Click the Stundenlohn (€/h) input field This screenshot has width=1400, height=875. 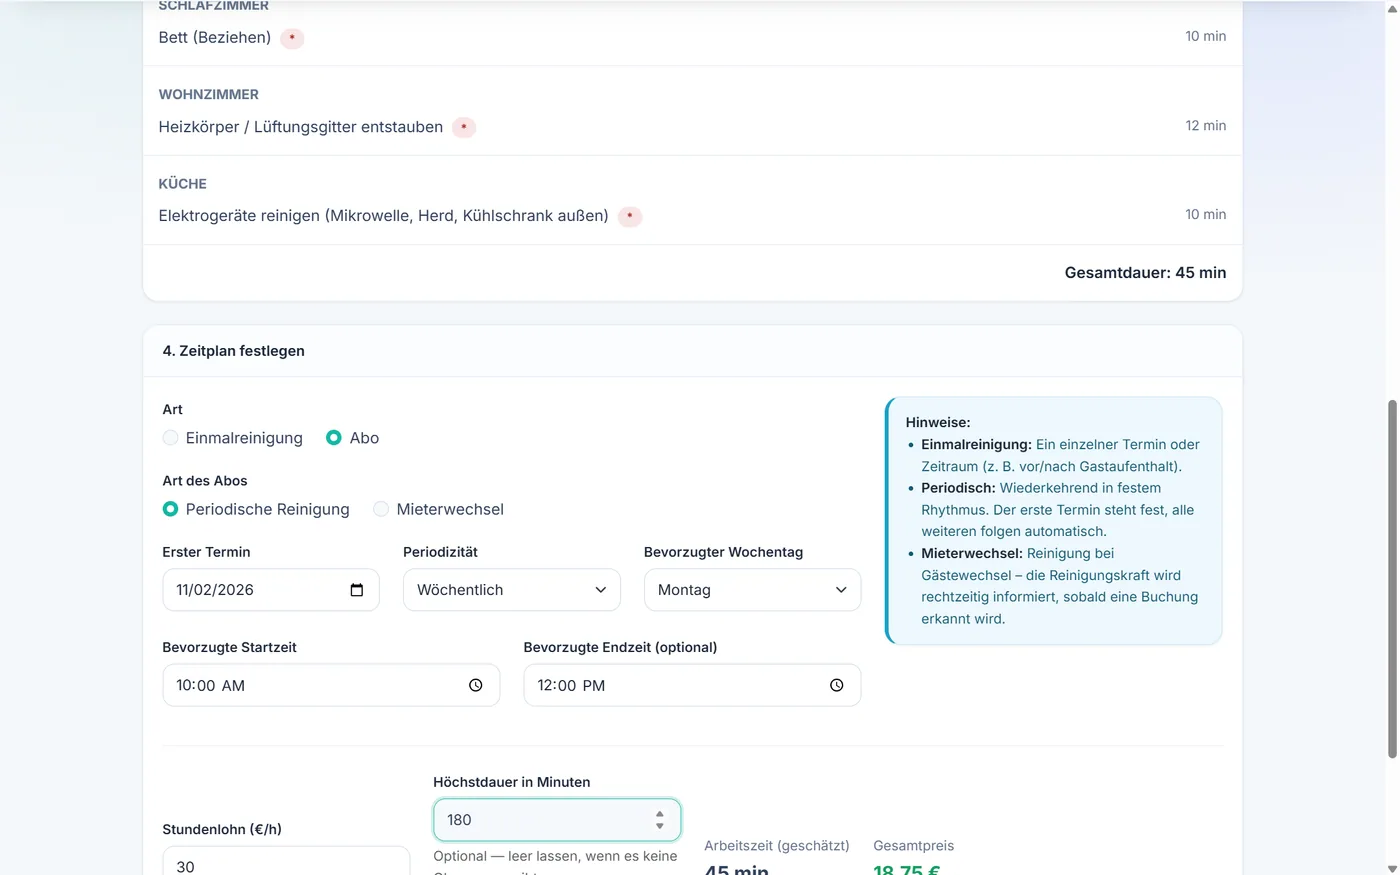(286, 861)
